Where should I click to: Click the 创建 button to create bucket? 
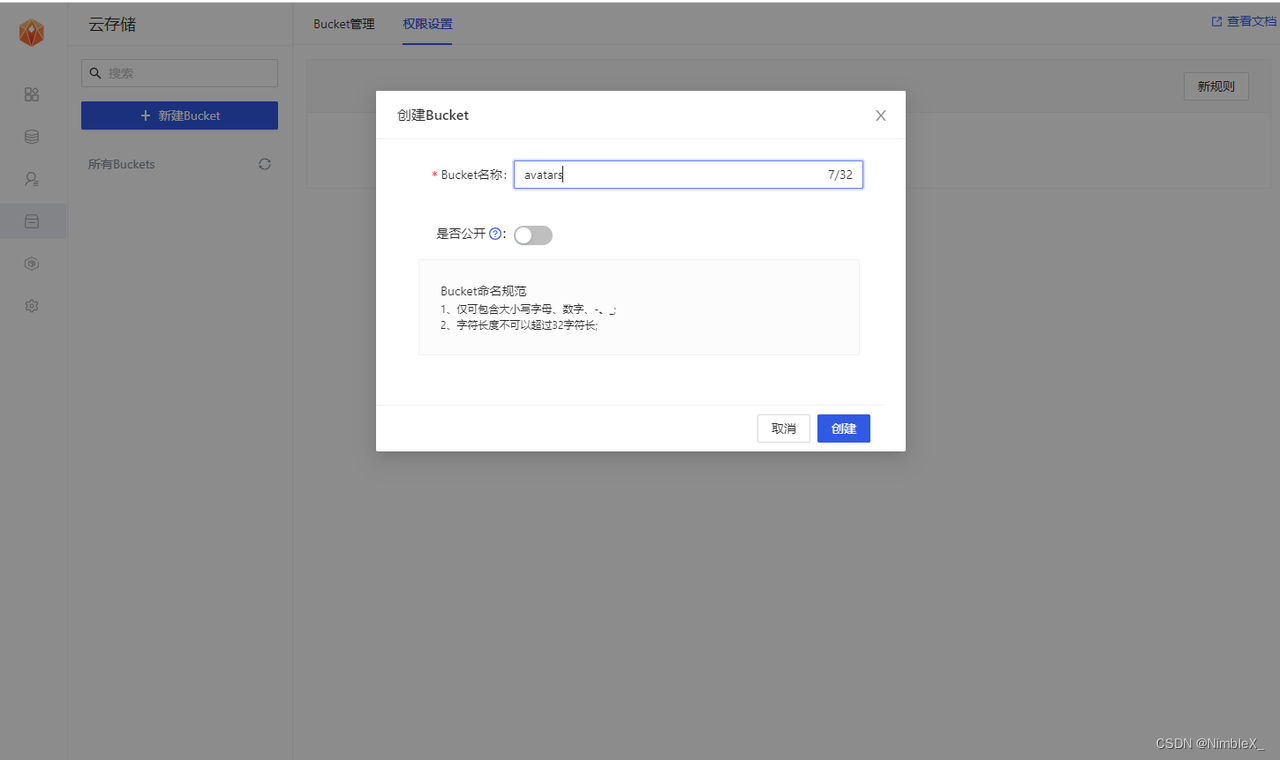[x=843, y=428]
